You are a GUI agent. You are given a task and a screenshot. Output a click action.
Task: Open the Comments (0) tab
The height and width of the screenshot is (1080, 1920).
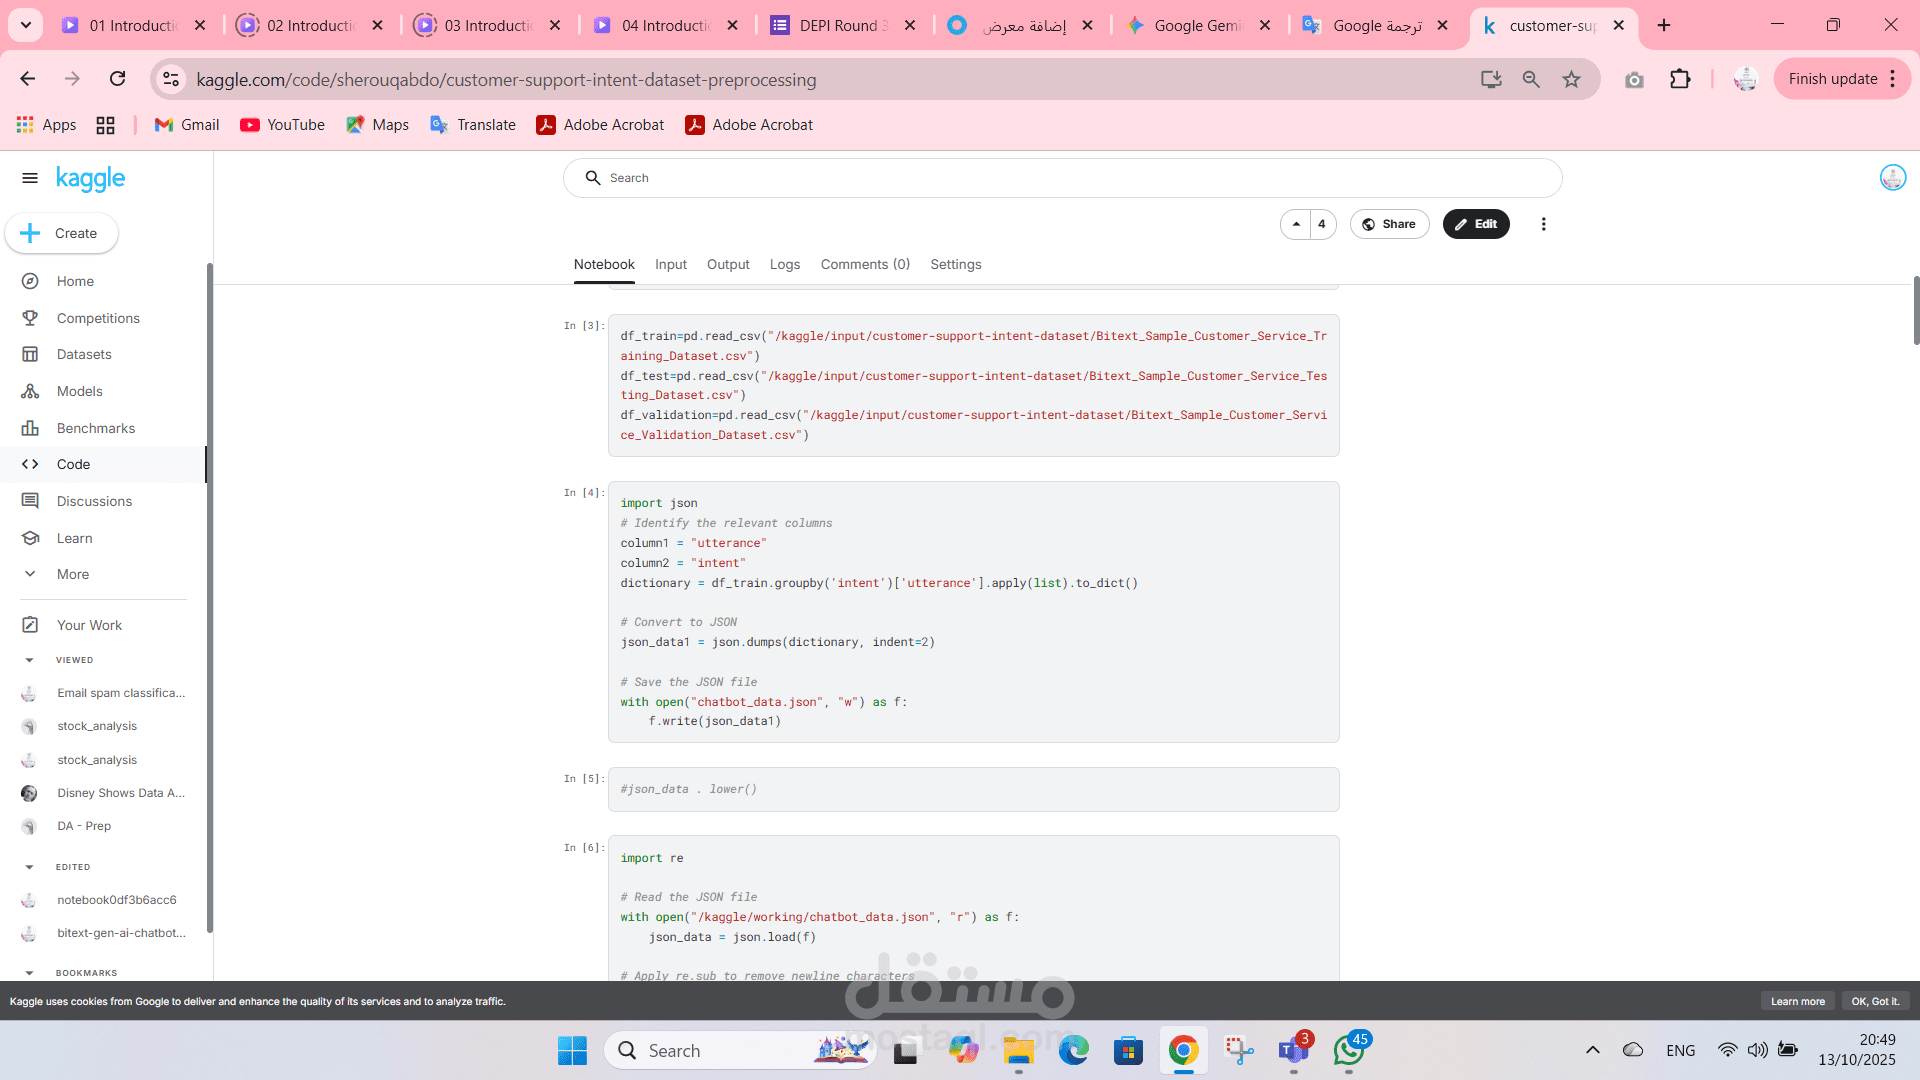864,264
